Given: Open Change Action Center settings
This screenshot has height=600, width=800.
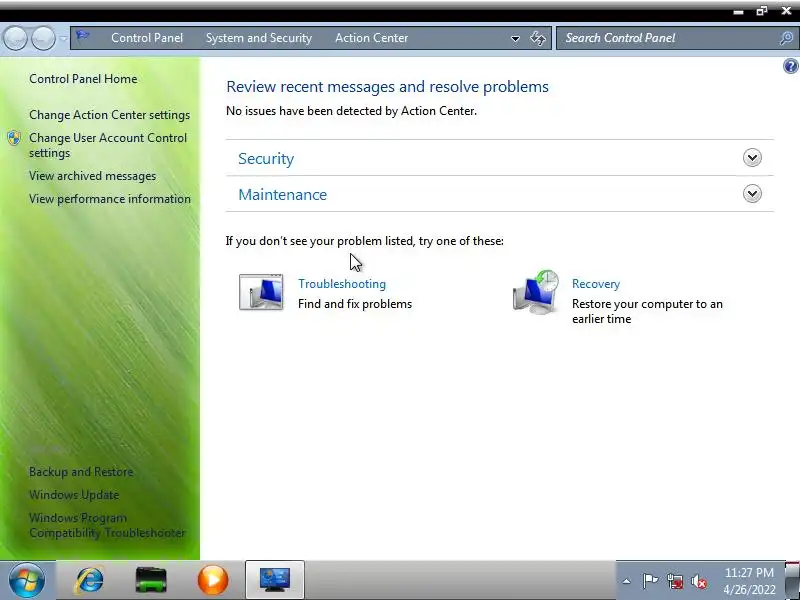Looking at the screenshot, I should pyautogui.click(x=109, y=115).
